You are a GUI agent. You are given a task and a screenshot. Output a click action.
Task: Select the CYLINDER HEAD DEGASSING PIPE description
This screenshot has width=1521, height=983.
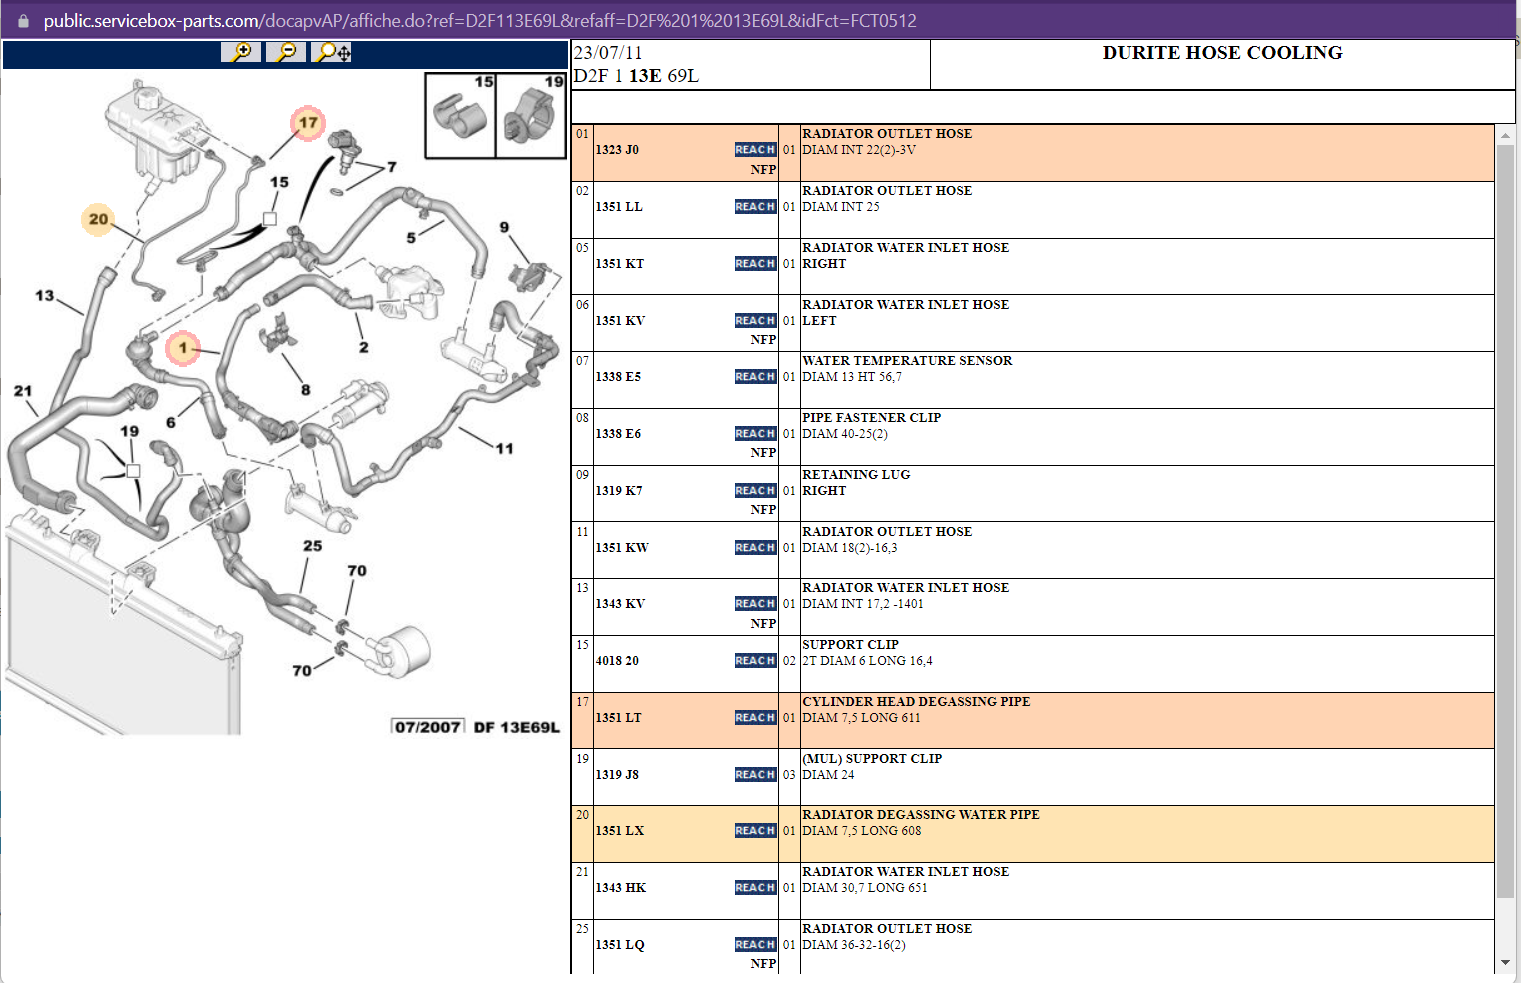pos(916,702)
